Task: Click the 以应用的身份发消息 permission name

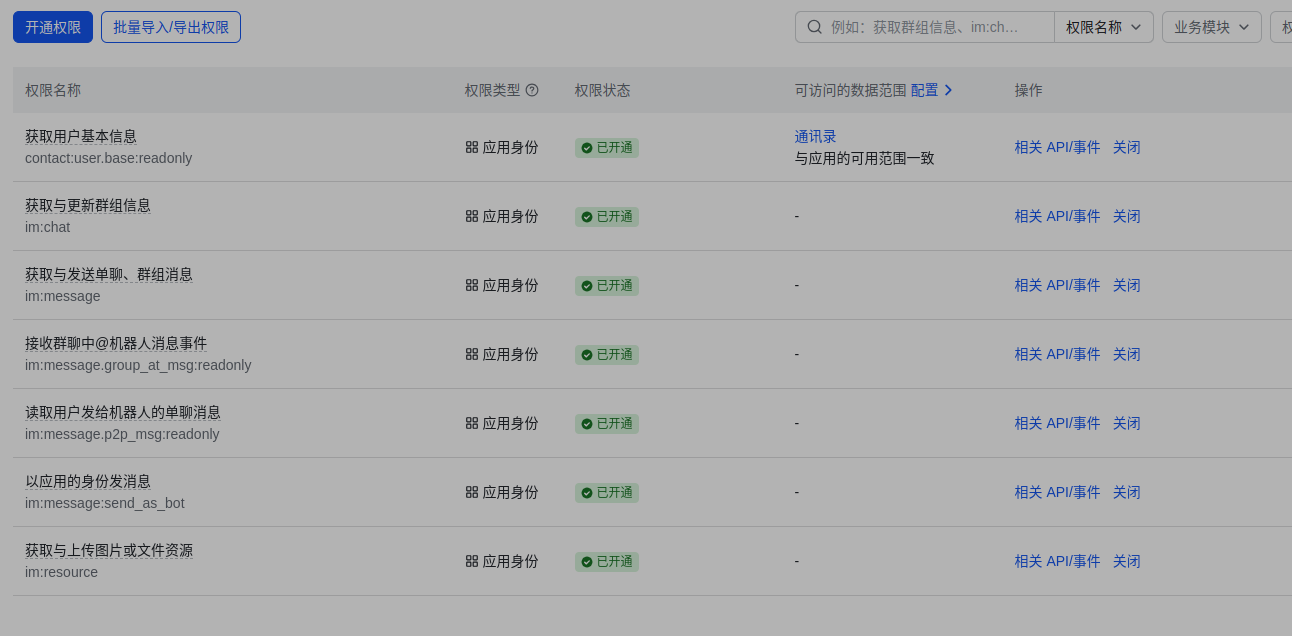Action: pos(88,481)
